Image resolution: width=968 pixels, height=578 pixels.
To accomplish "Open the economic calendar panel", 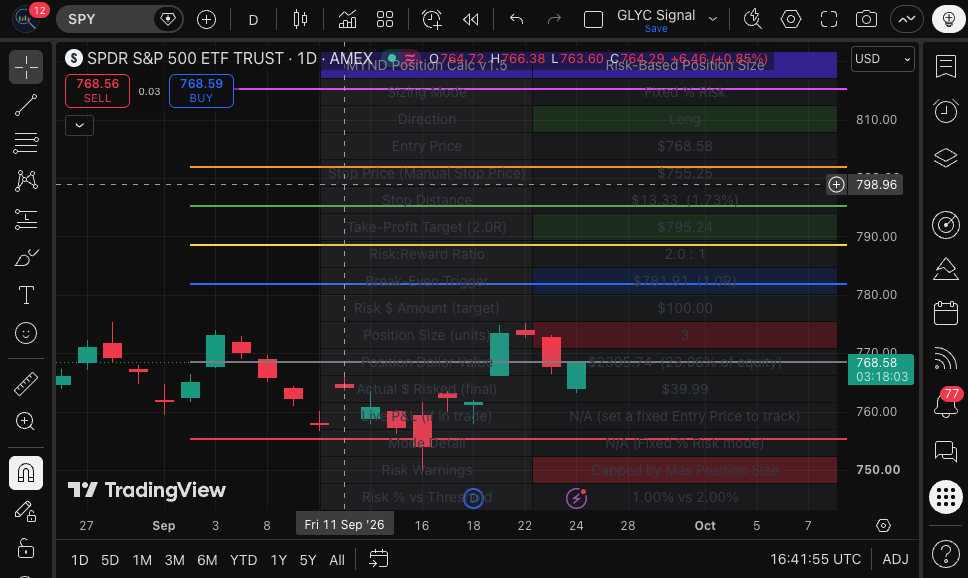I will pos(946,313).
